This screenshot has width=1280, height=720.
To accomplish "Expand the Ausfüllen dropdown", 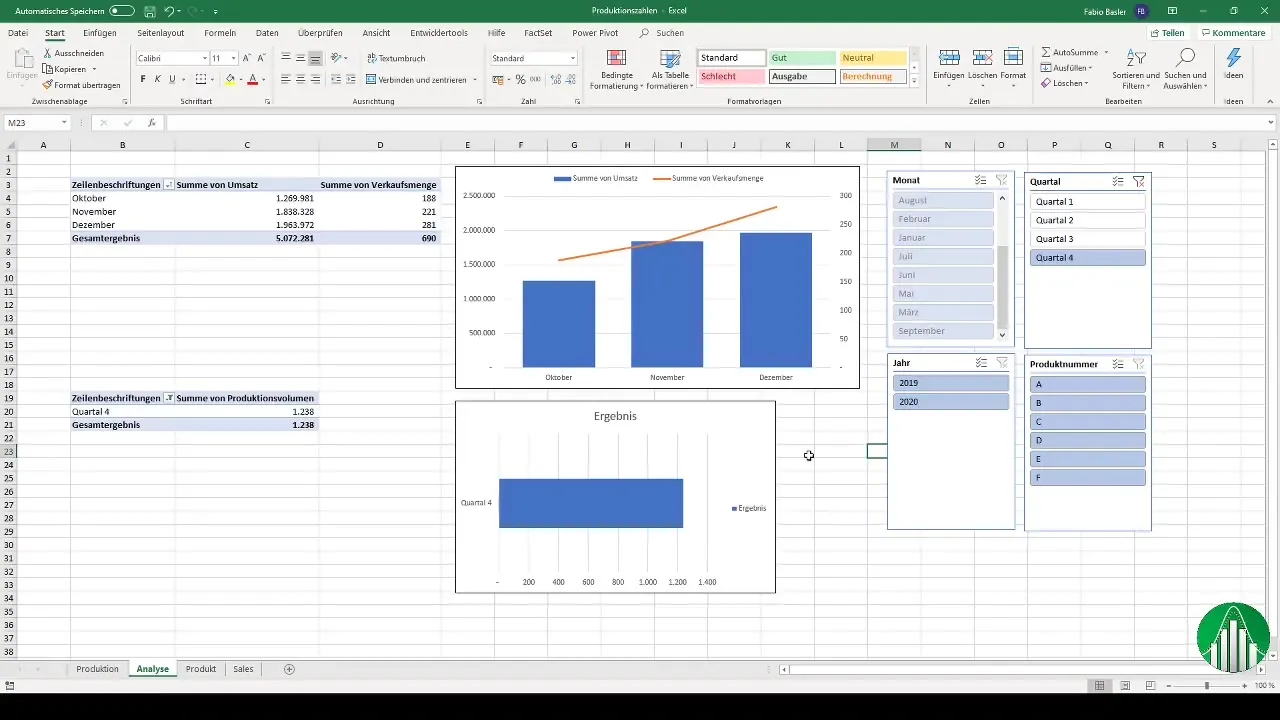I will coord(1089,68).
